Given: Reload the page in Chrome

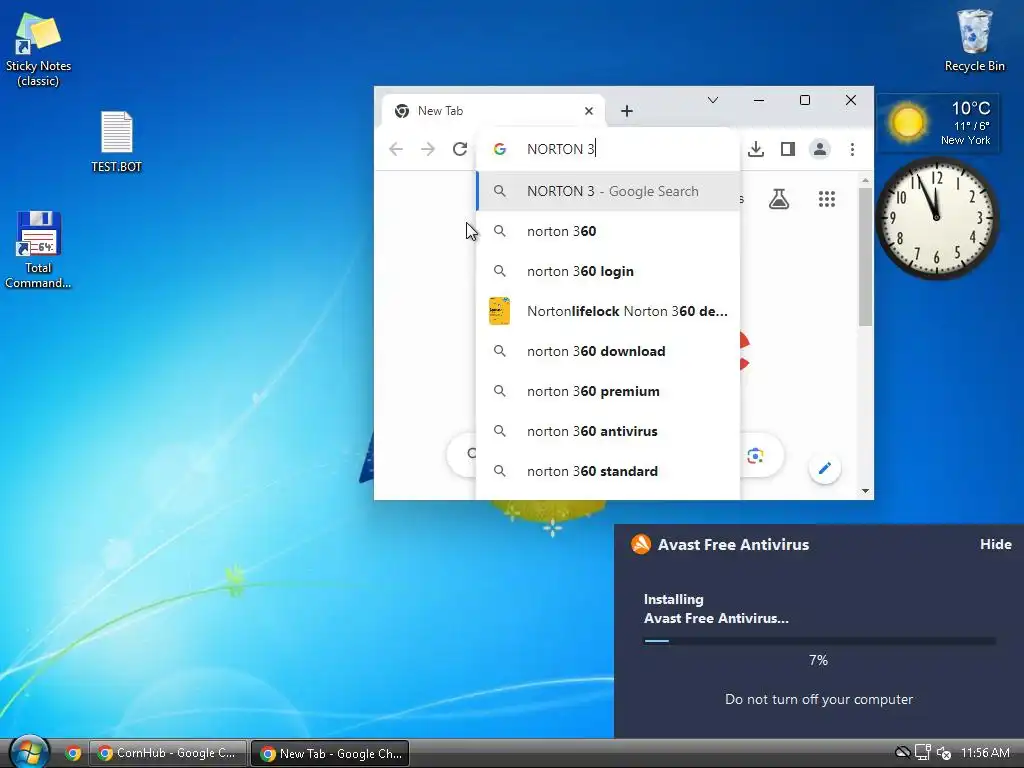Looking at the screenshot, I should tap(460, 149).
